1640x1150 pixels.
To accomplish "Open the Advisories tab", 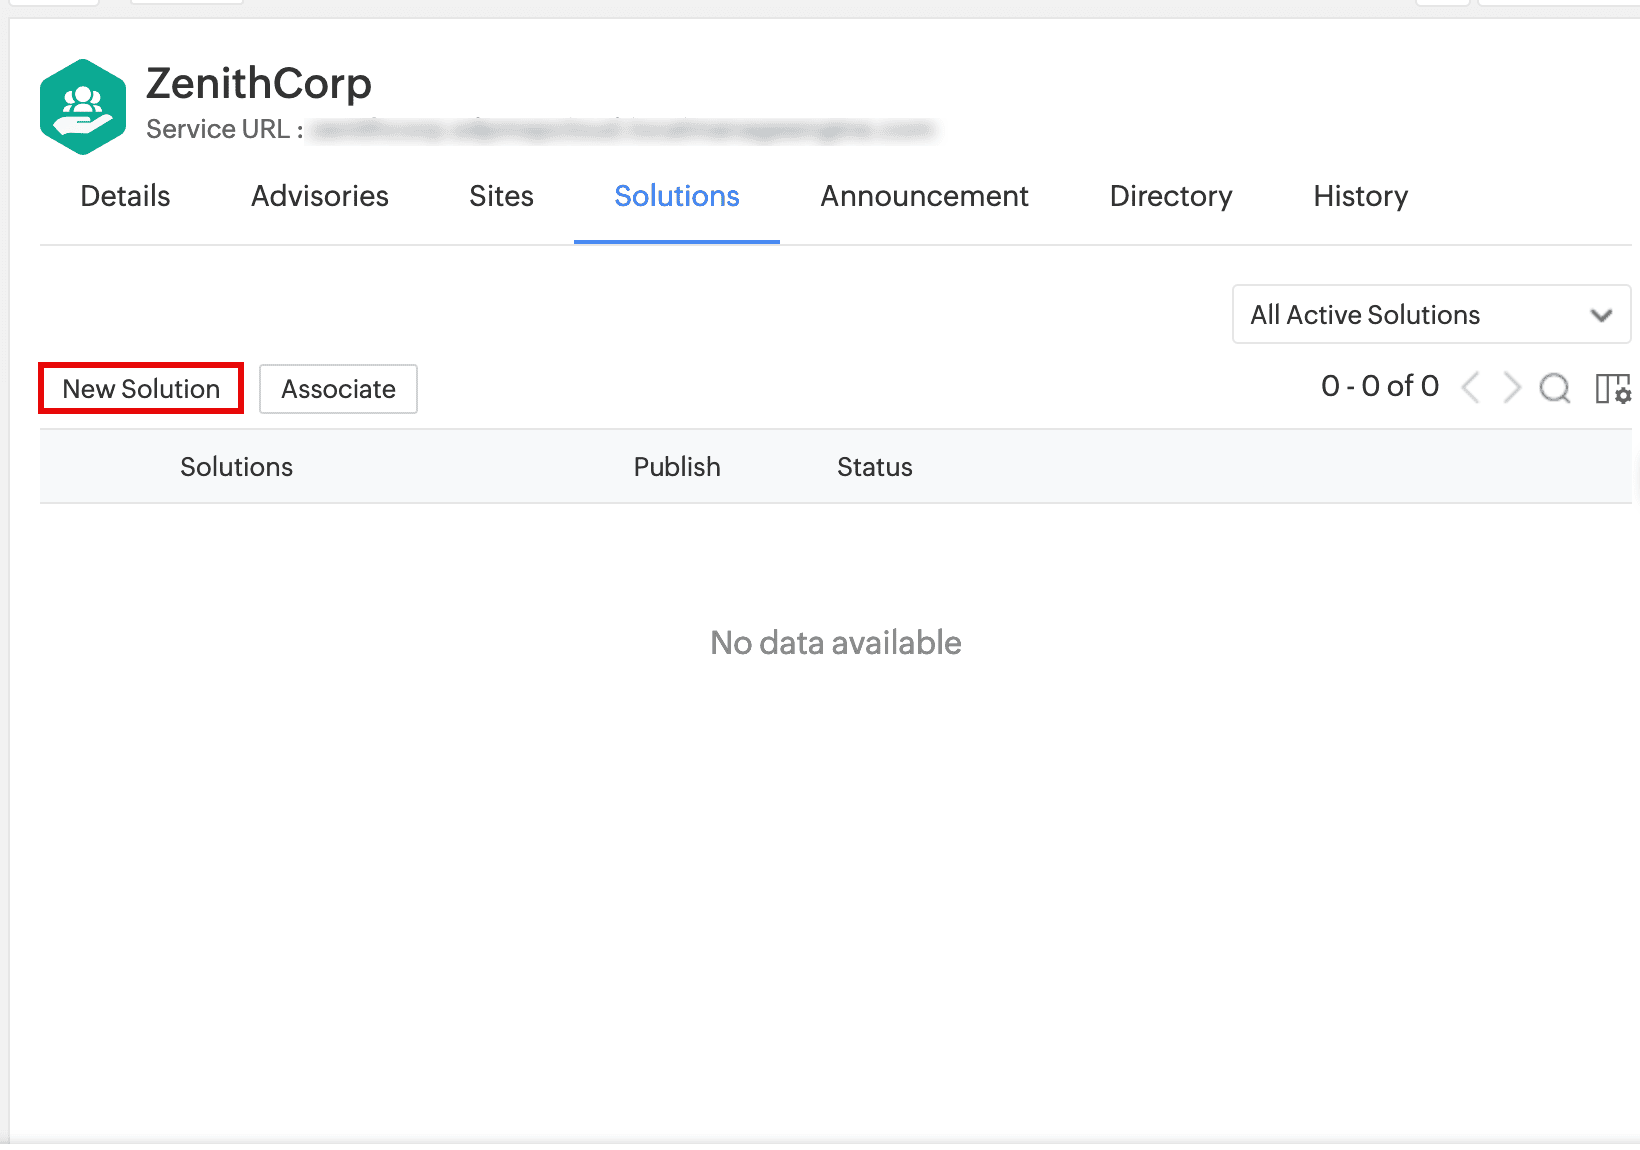I will pos(320,196).
